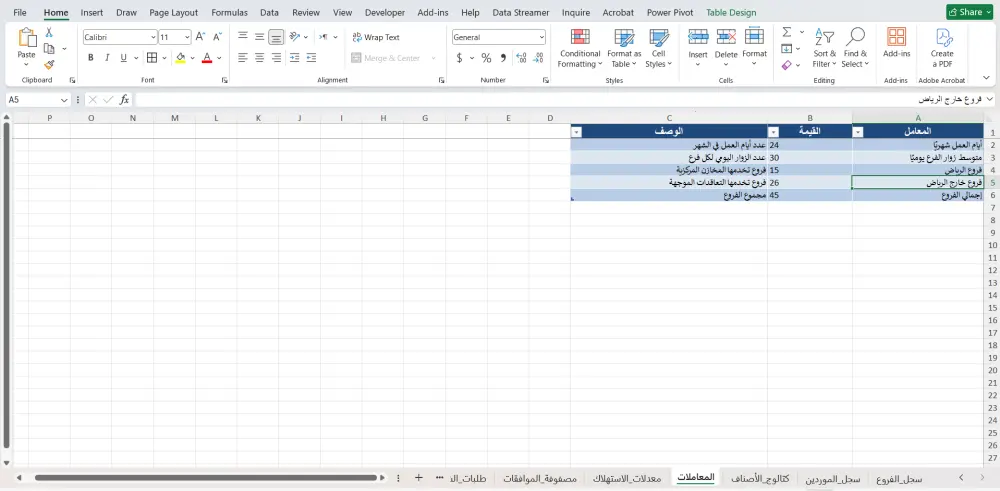Click the Paste clipboard icon
The image size is (1000, 491).
(27, 38)
